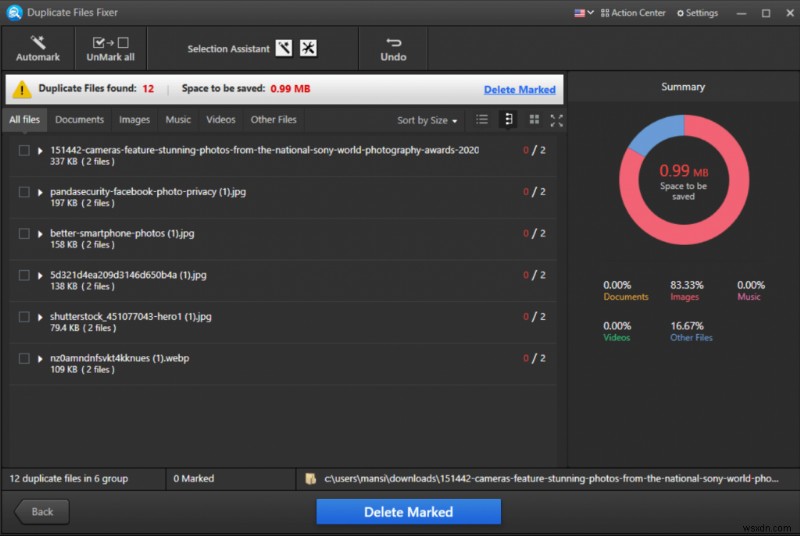Screen dimensions: 800x536
Task: Open the Selection Assistant tools icon
Action: click(x=308, y=48)
